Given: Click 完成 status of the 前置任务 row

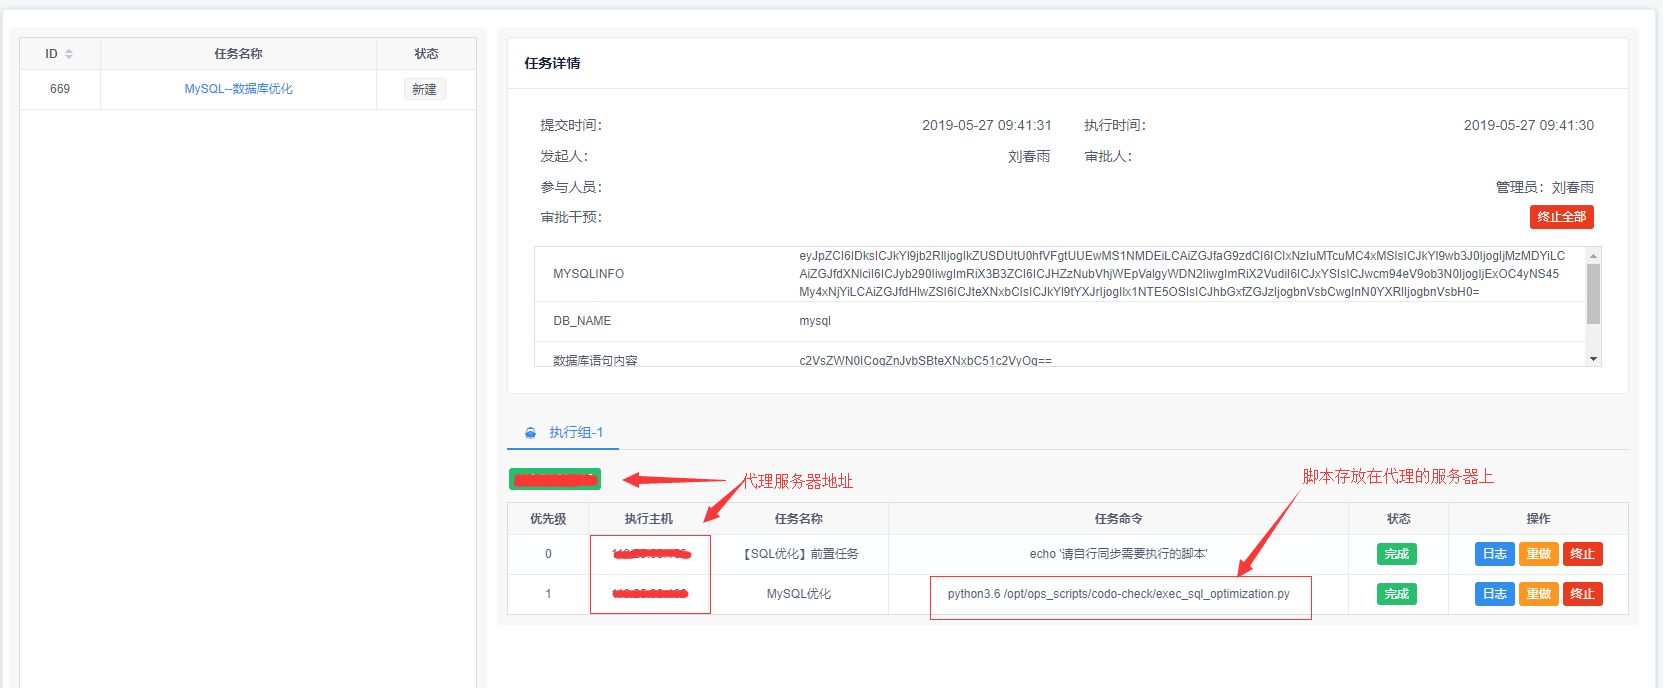Looking at the screenshot, I should tap(1397, 554).
